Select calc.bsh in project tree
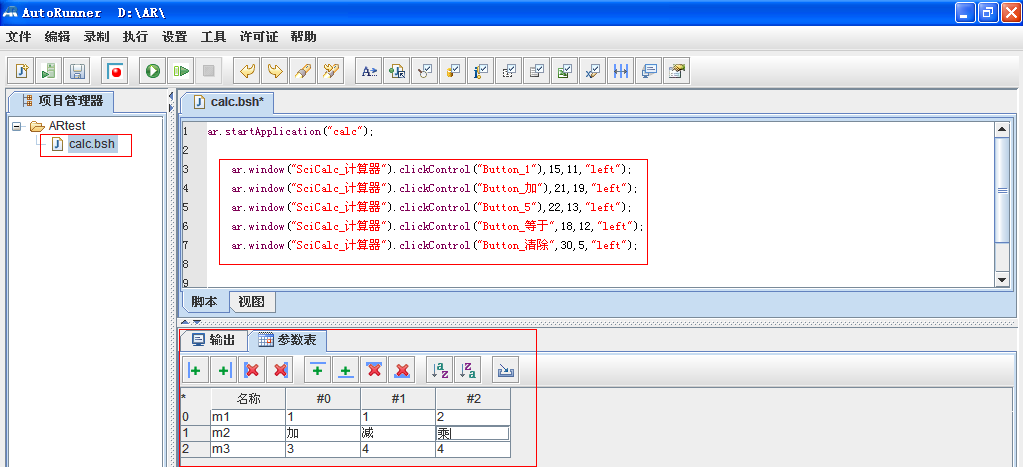The image size is (1023, 467). (x=91, y=145)
